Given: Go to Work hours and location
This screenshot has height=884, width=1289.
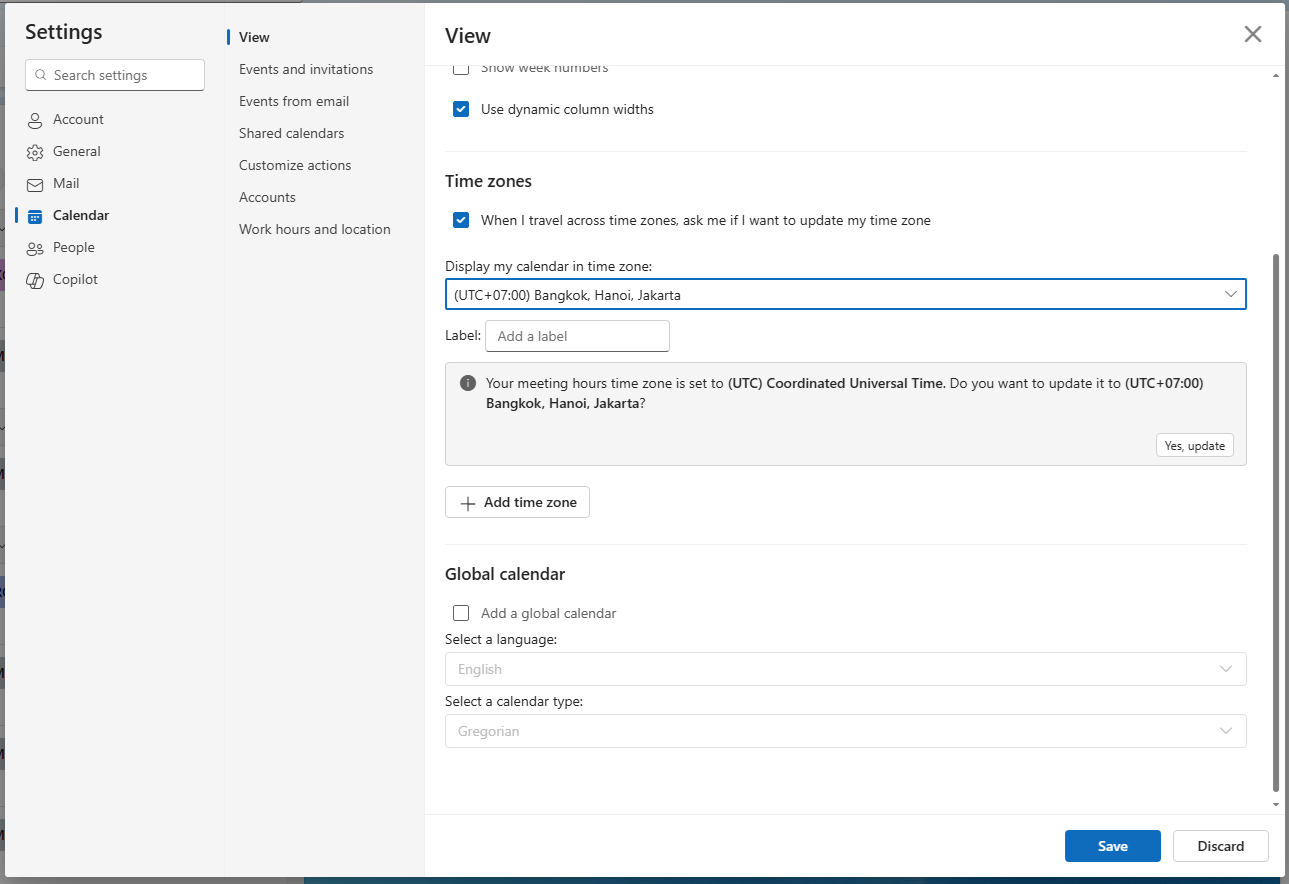Looking at the screenshot, I should [314, 229].
